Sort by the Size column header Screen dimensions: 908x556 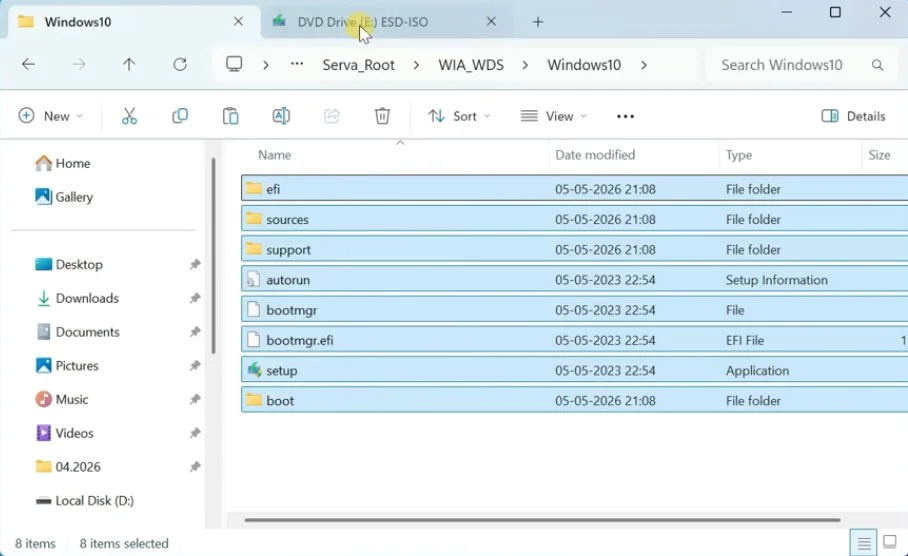pyautogui.click(x=879, y=155)
